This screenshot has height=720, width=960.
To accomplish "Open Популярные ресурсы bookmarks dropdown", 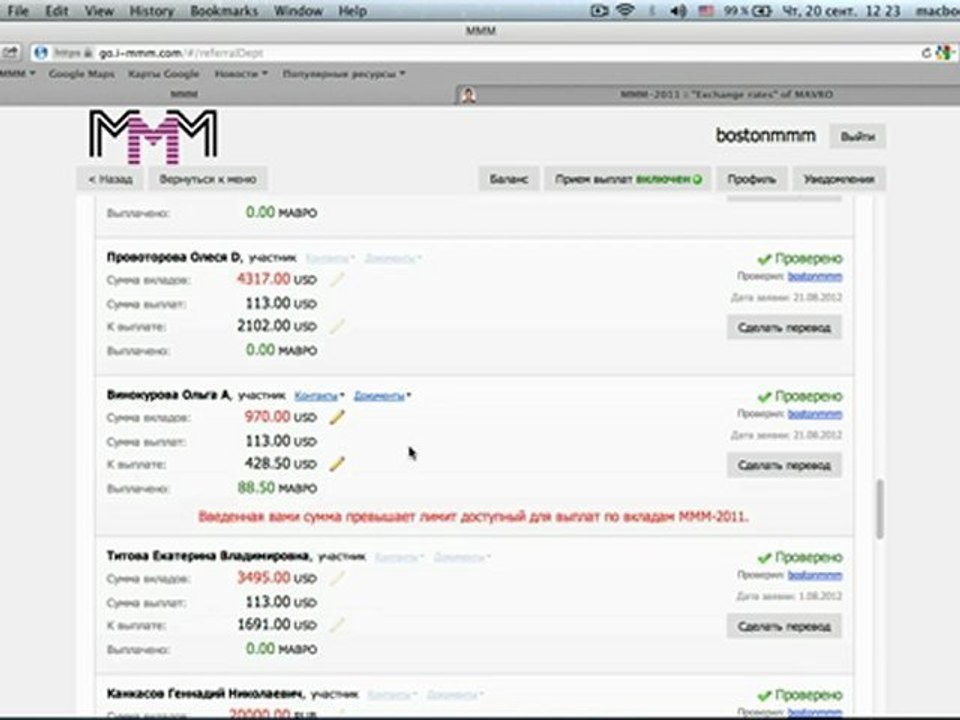I will (343, 73).
